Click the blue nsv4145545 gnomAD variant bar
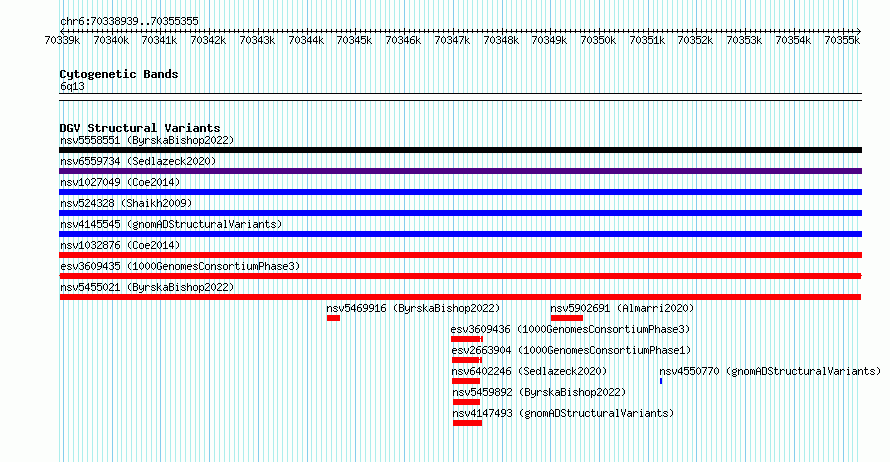This screenshot has width=890, height=462. [x=460, y=234]
